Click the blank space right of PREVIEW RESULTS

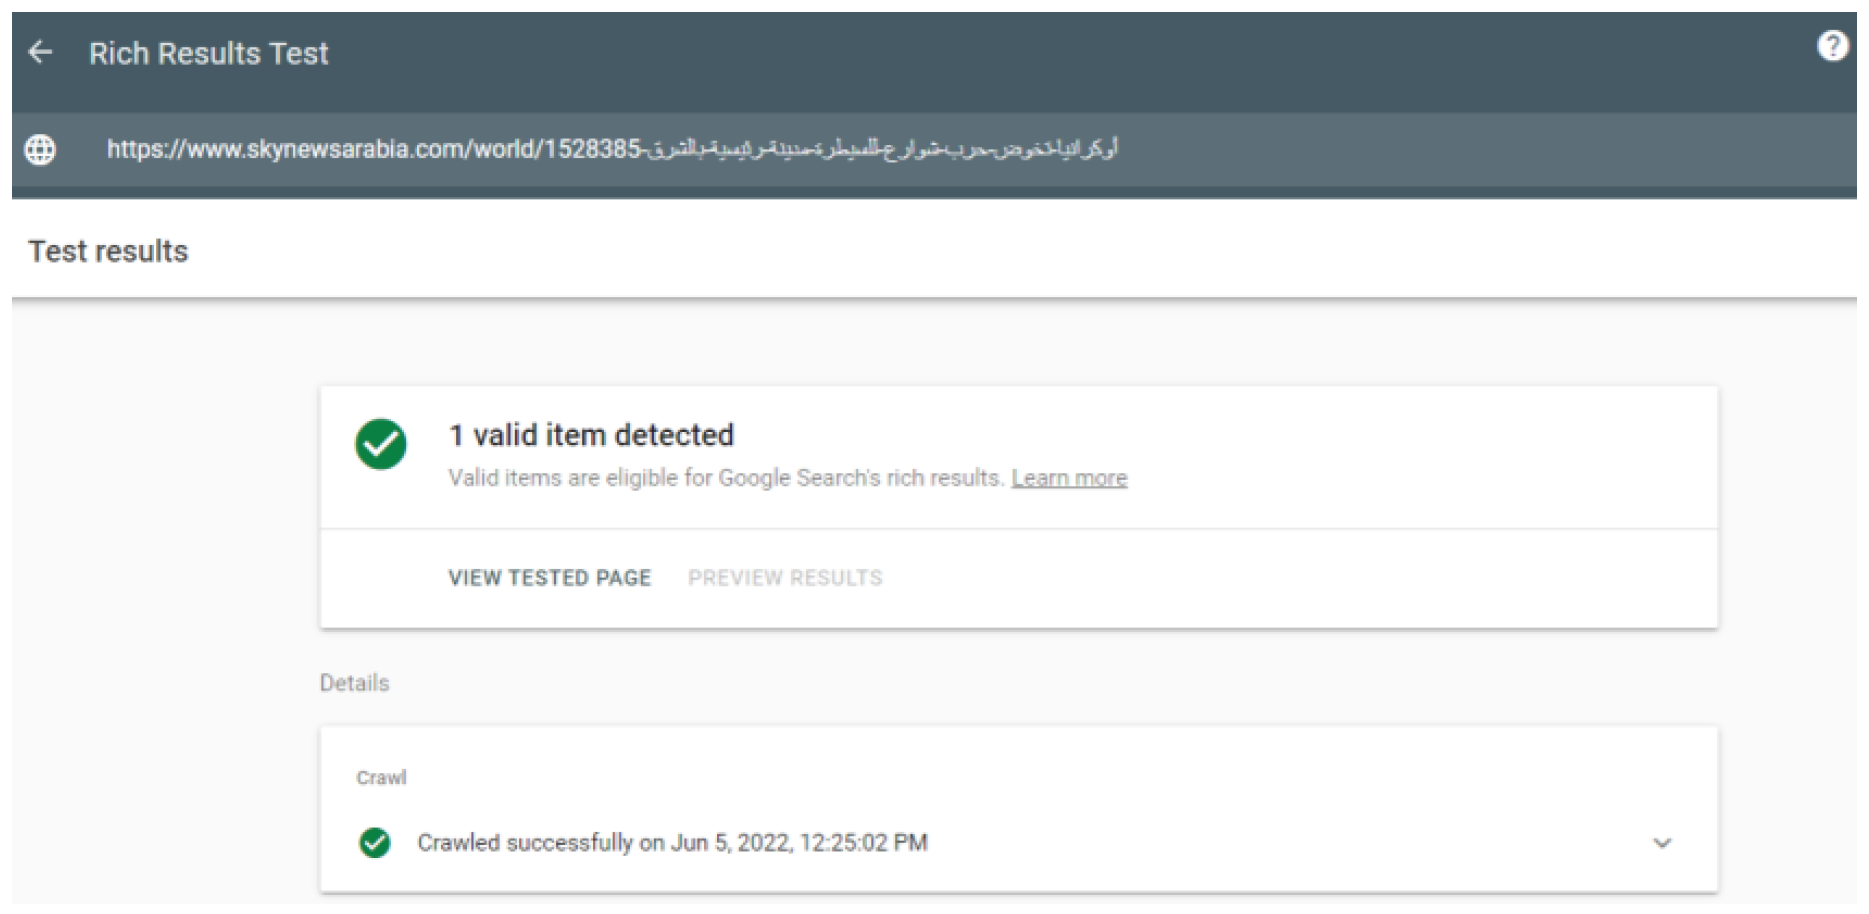click(x=1300, y=578)
